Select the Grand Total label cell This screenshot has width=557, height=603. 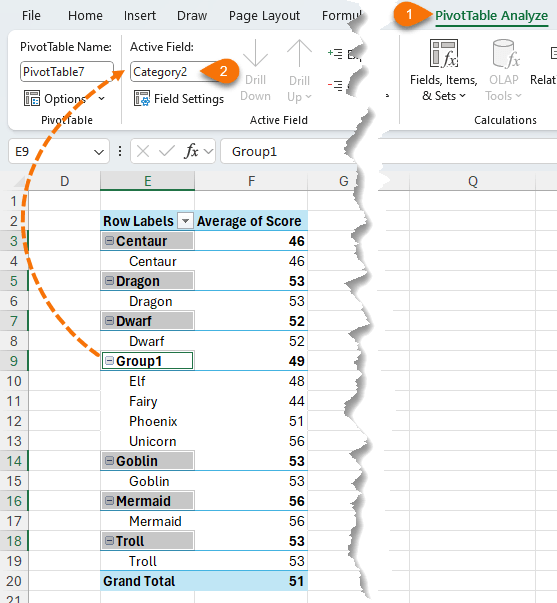click(147, 581)
